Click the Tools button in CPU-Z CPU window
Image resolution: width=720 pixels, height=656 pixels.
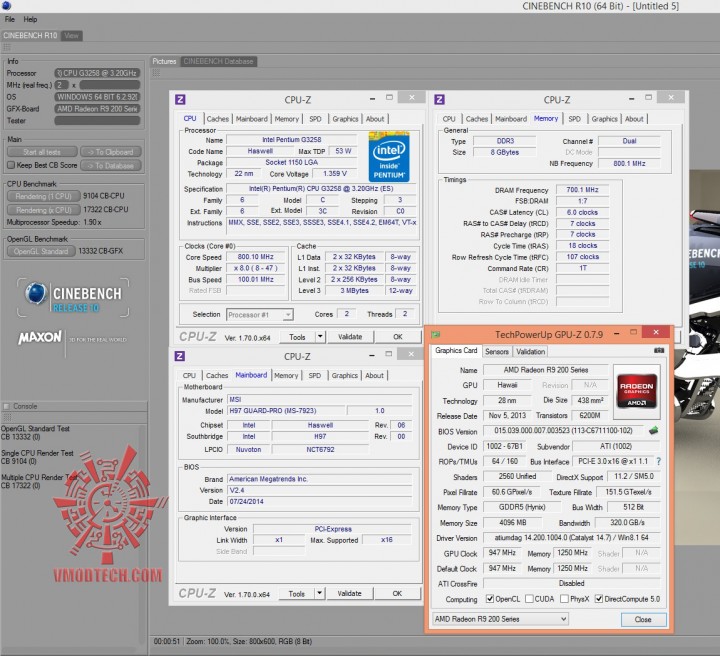(297, 336)
